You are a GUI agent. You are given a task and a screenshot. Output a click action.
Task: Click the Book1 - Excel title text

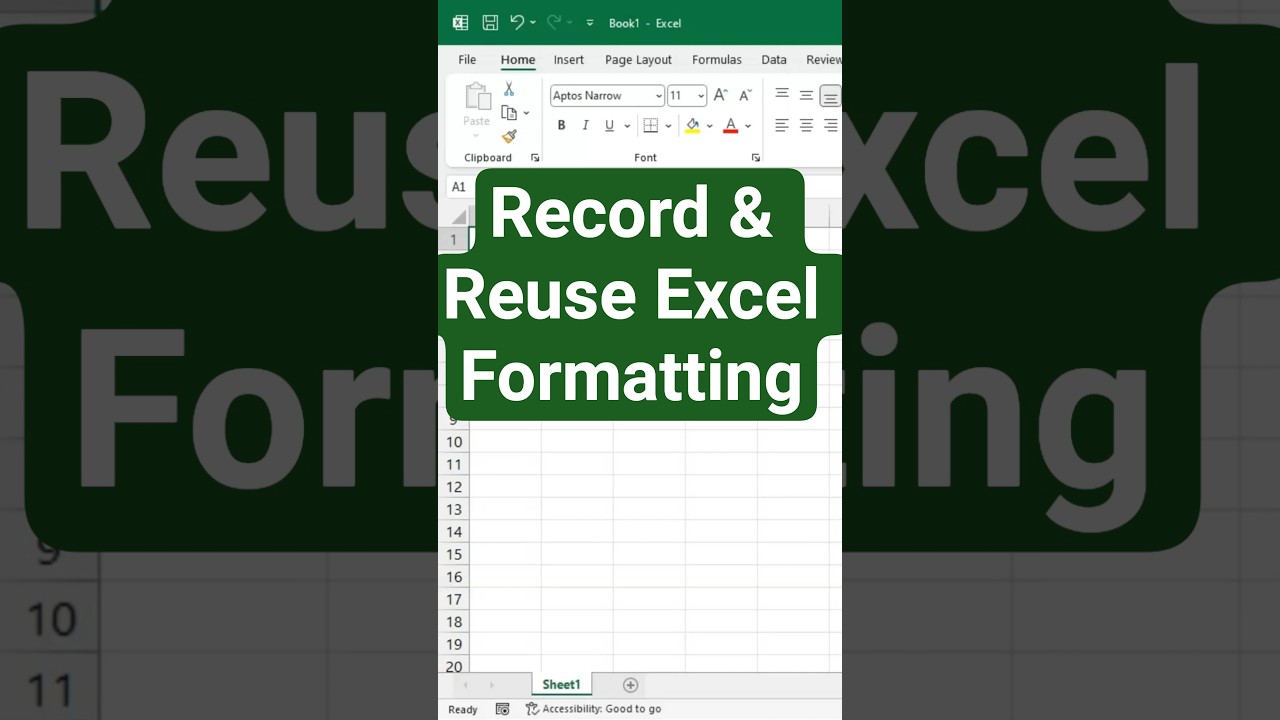tap(645, 23)
